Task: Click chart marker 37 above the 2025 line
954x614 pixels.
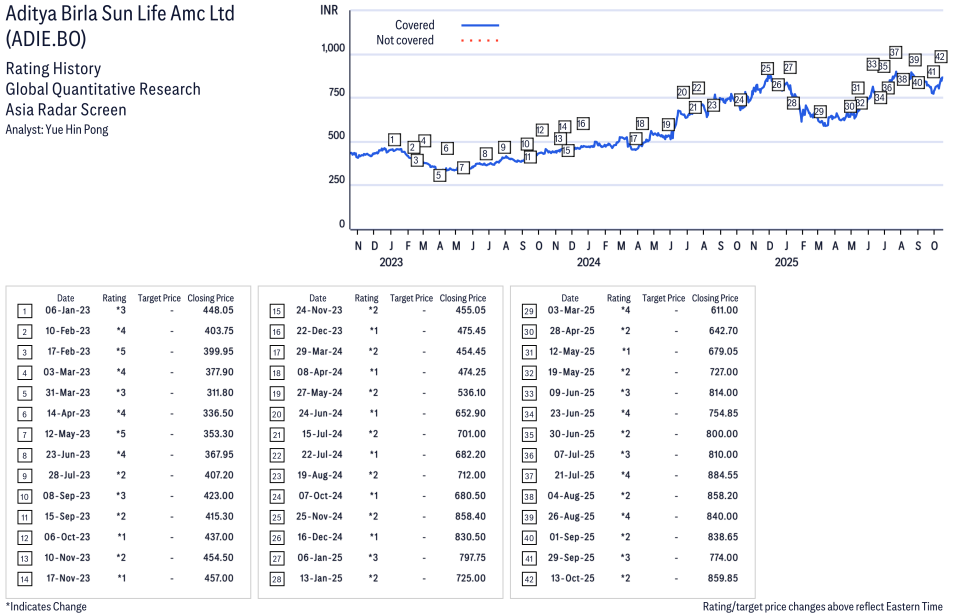Action: point(895,52)
